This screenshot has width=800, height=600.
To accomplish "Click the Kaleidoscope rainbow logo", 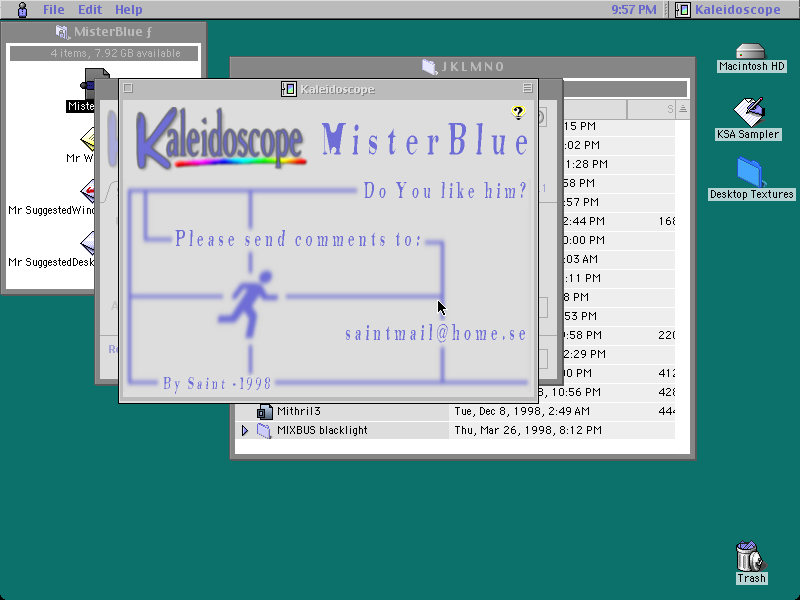I will [220, 138].
